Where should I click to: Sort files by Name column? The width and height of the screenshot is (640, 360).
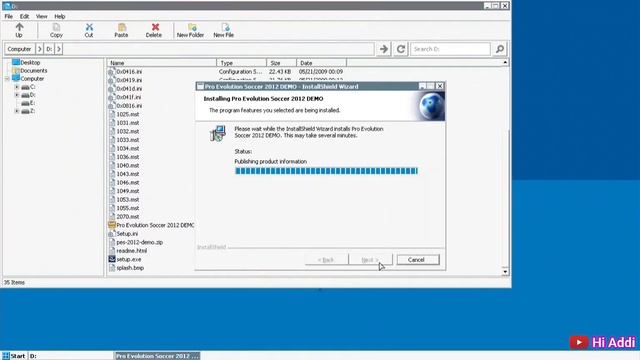pos(162,63)
